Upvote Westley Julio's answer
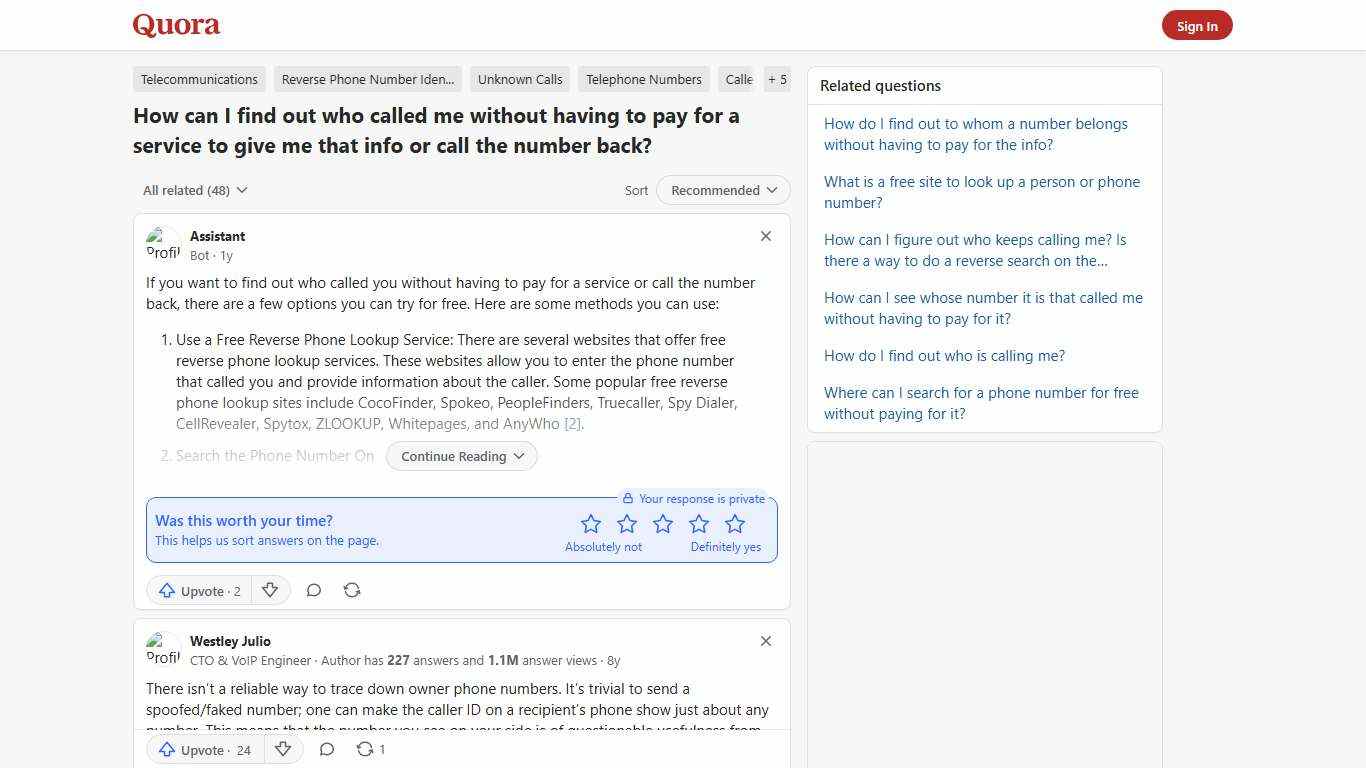This screenshot has height=768, width=1366. [203, 749]
